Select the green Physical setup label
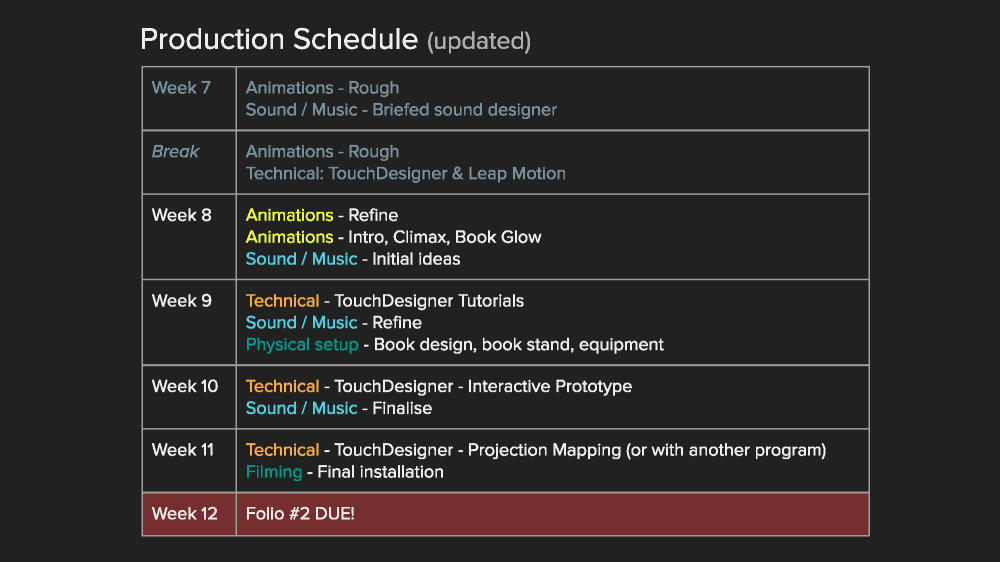 [302, 344]
